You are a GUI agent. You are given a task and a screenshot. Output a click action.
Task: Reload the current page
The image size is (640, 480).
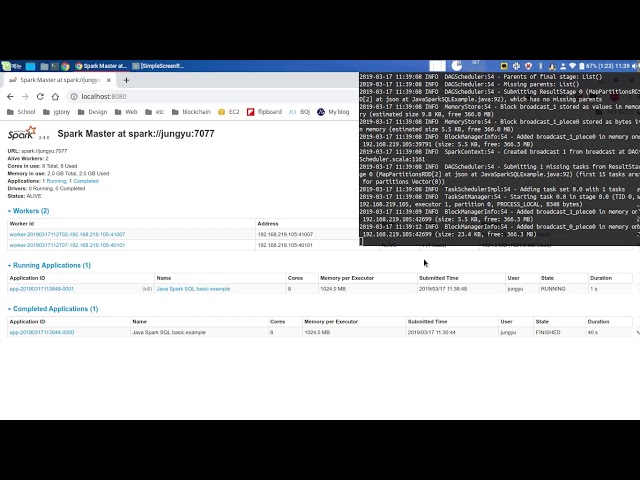tap(40, 97)
